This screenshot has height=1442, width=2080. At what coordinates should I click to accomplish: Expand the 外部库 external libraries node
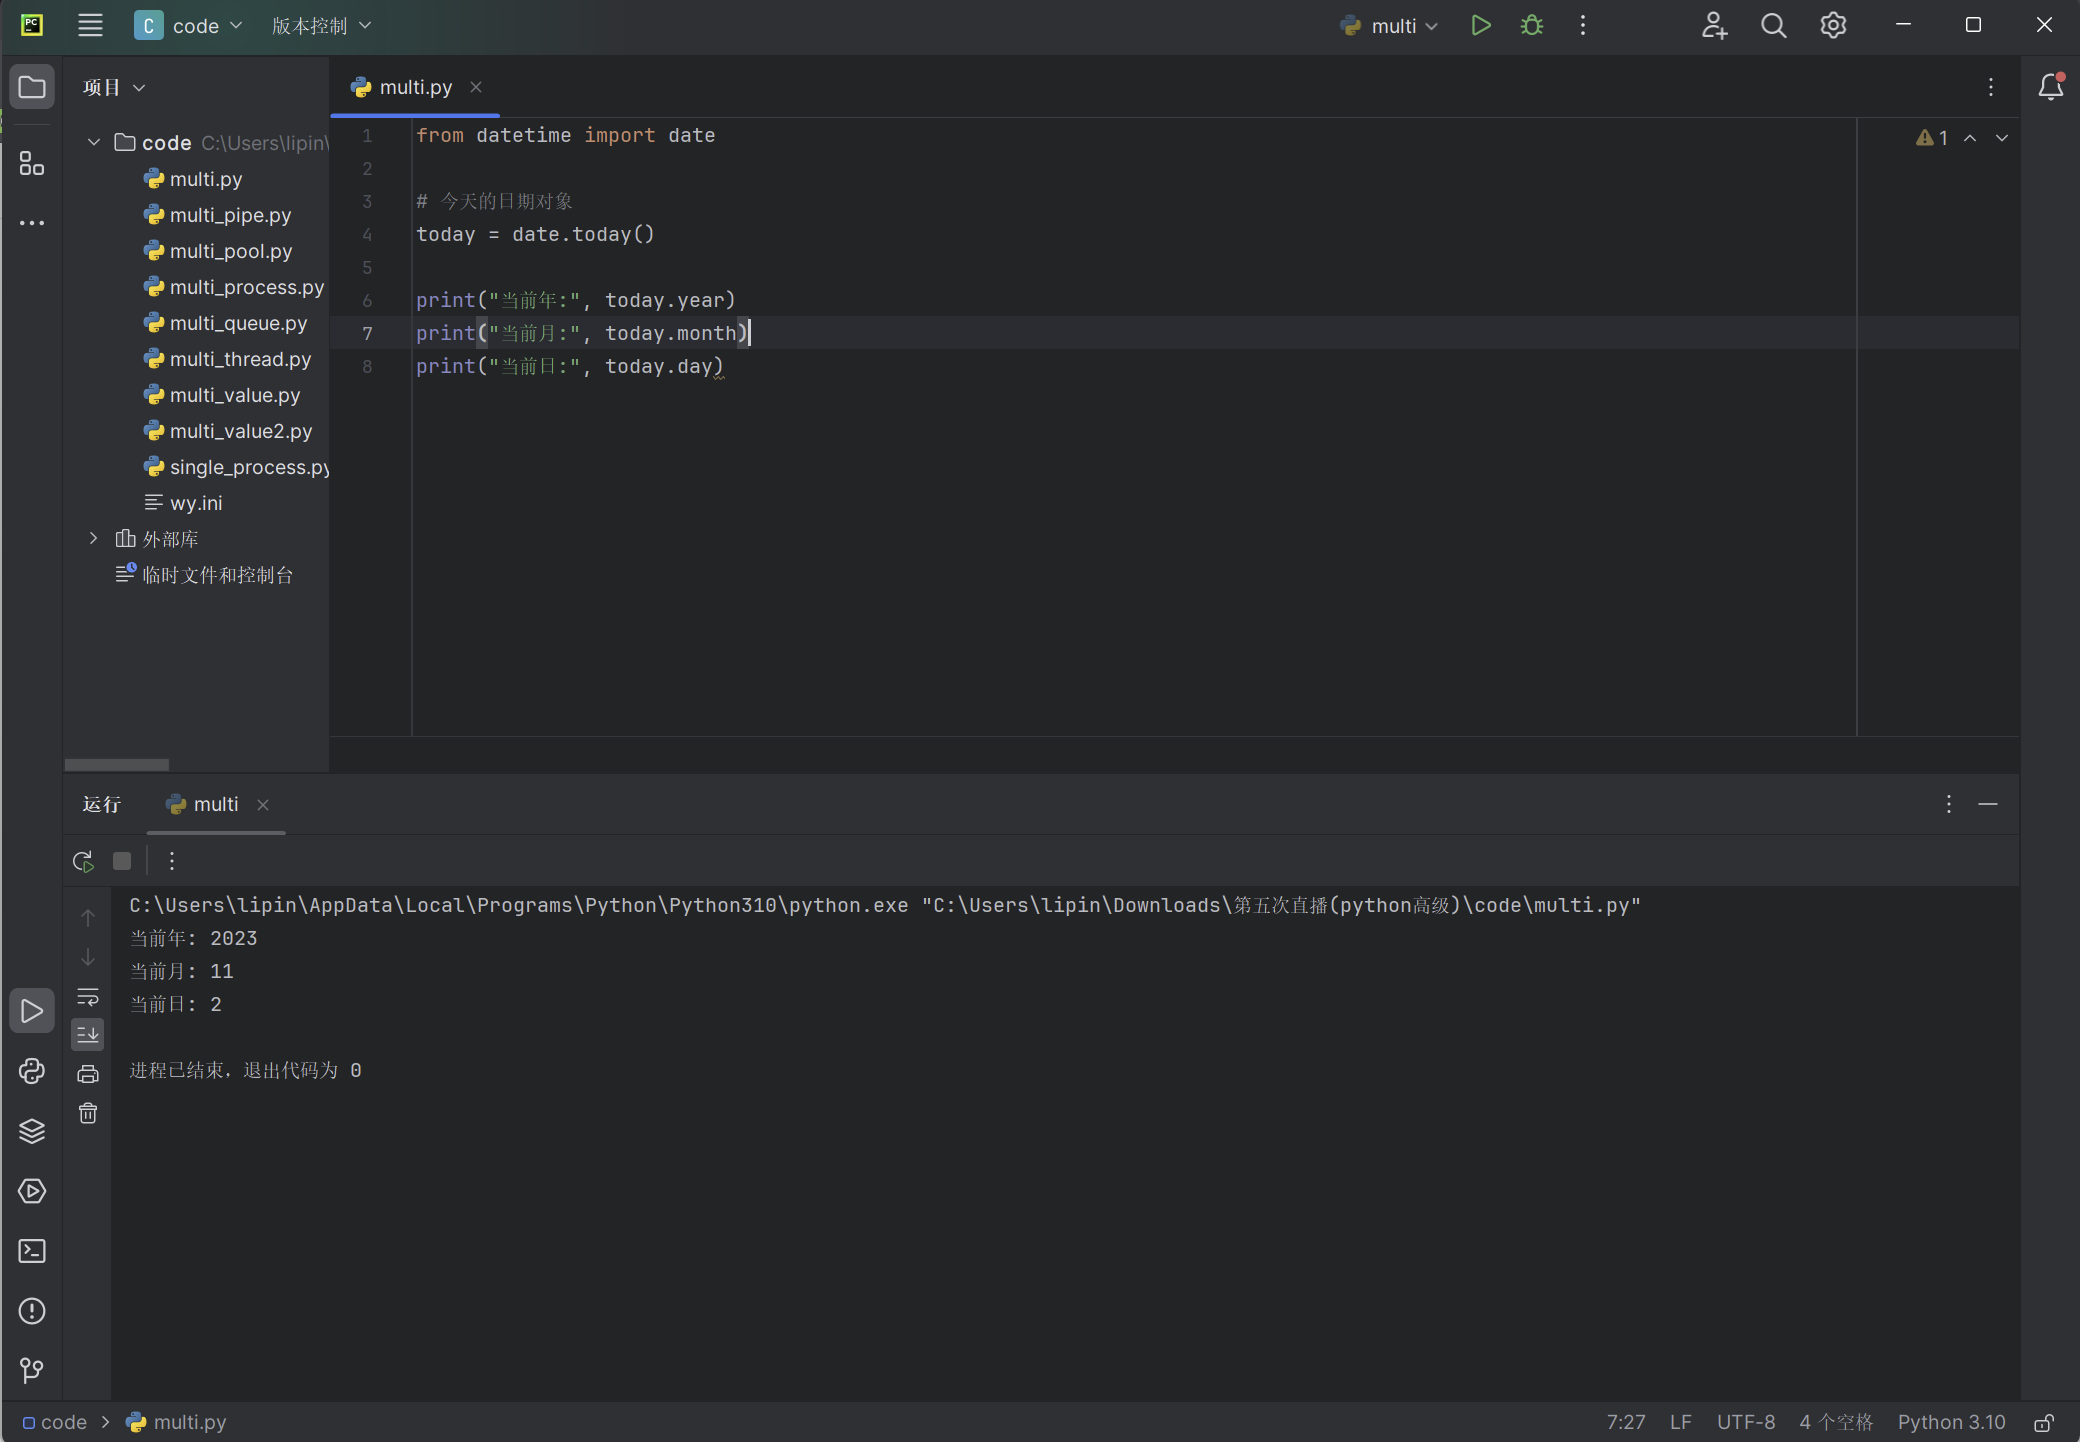[94, 538]
